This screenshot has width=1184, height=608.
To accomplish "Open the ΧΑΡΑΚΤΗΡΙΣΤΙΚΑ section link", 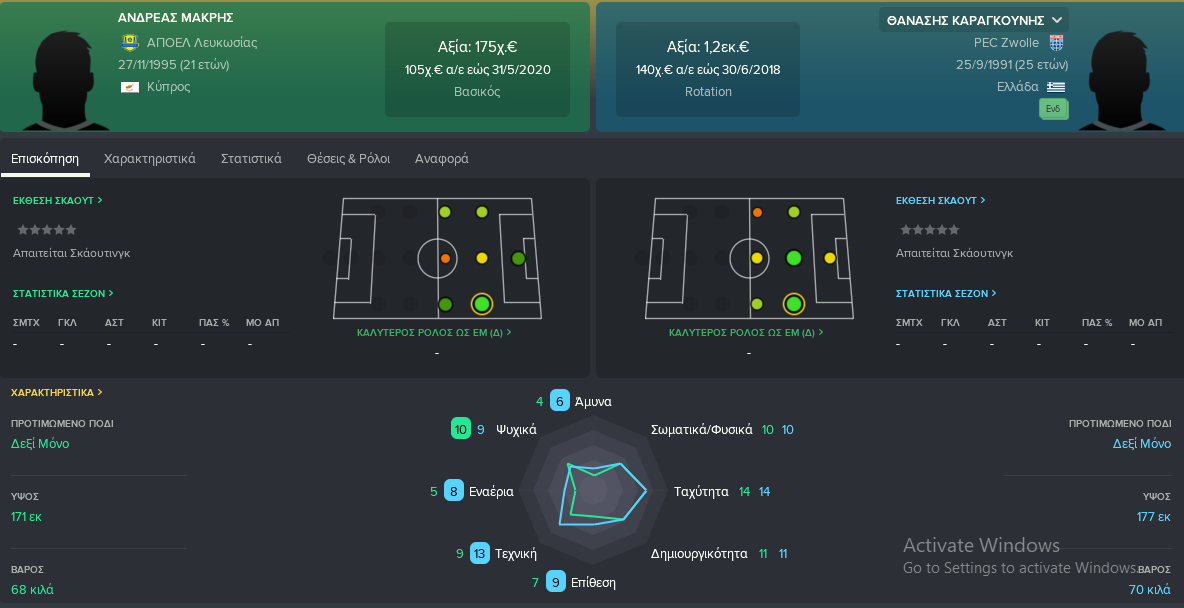I will point(57,393).
